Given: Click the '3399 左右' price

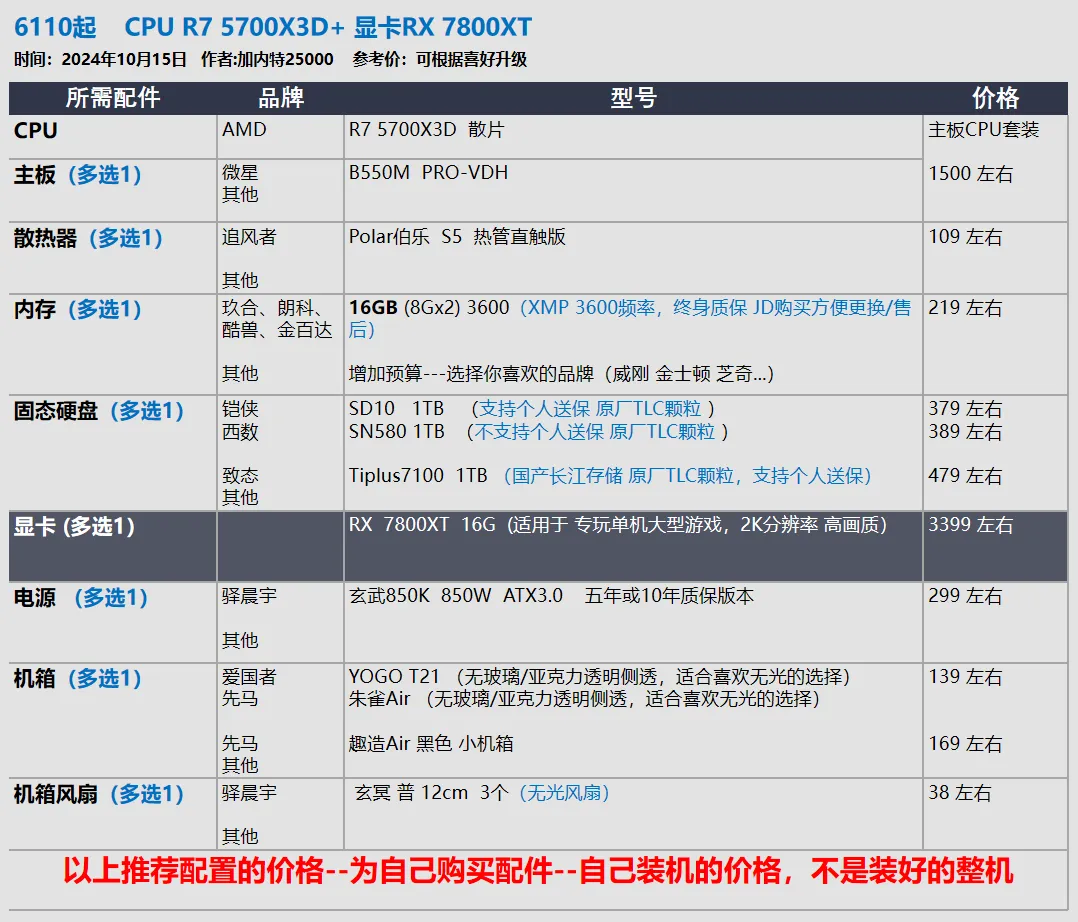Looking at the screenshot, I should [971, 525].
